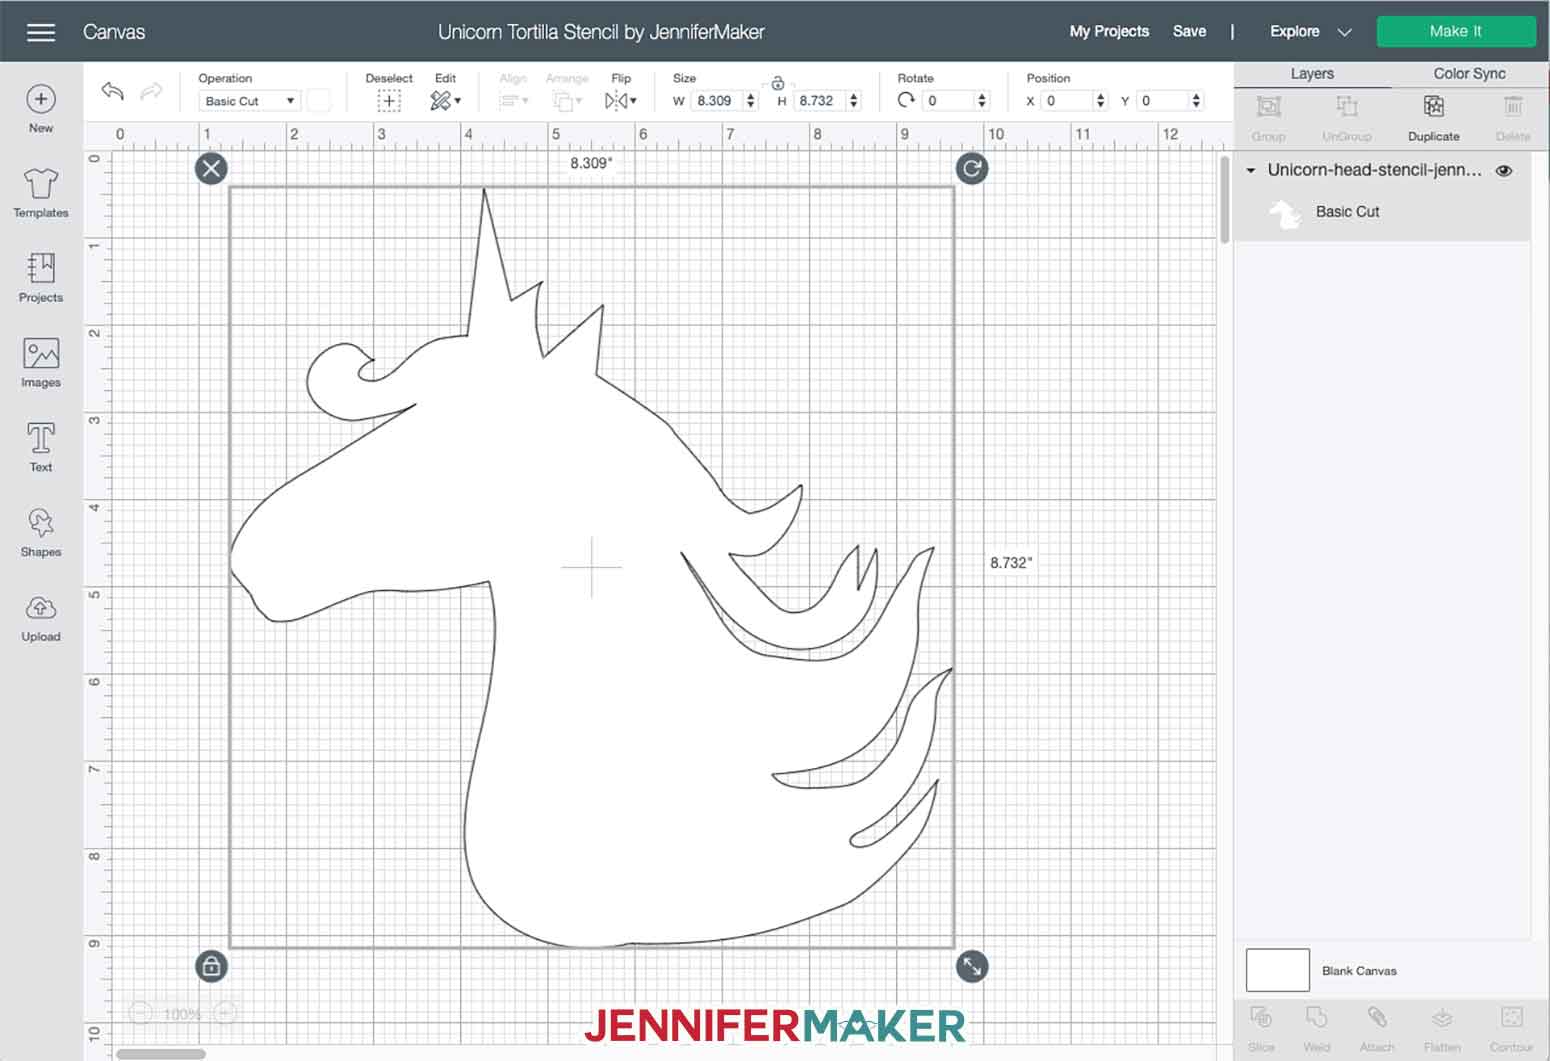Adjust the Width stepper arrows

tap(751, 101)
